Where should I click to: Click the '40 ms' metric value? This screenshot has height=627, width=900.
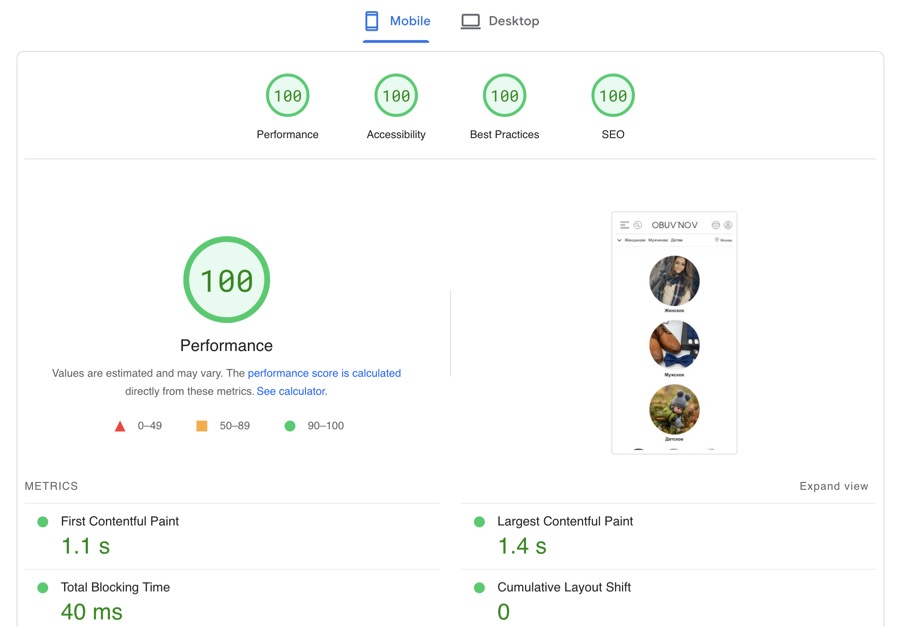pos(92,612)
